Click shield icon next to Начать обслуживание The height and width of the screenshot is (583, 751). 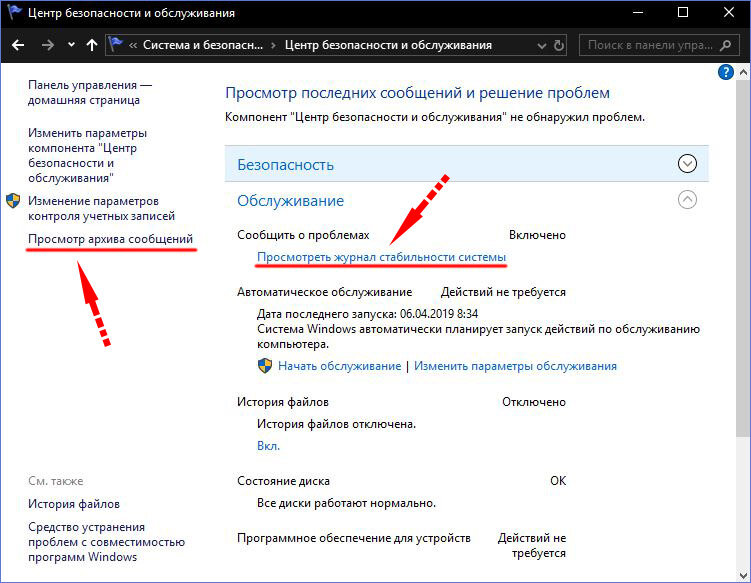[x=265, y=366]
